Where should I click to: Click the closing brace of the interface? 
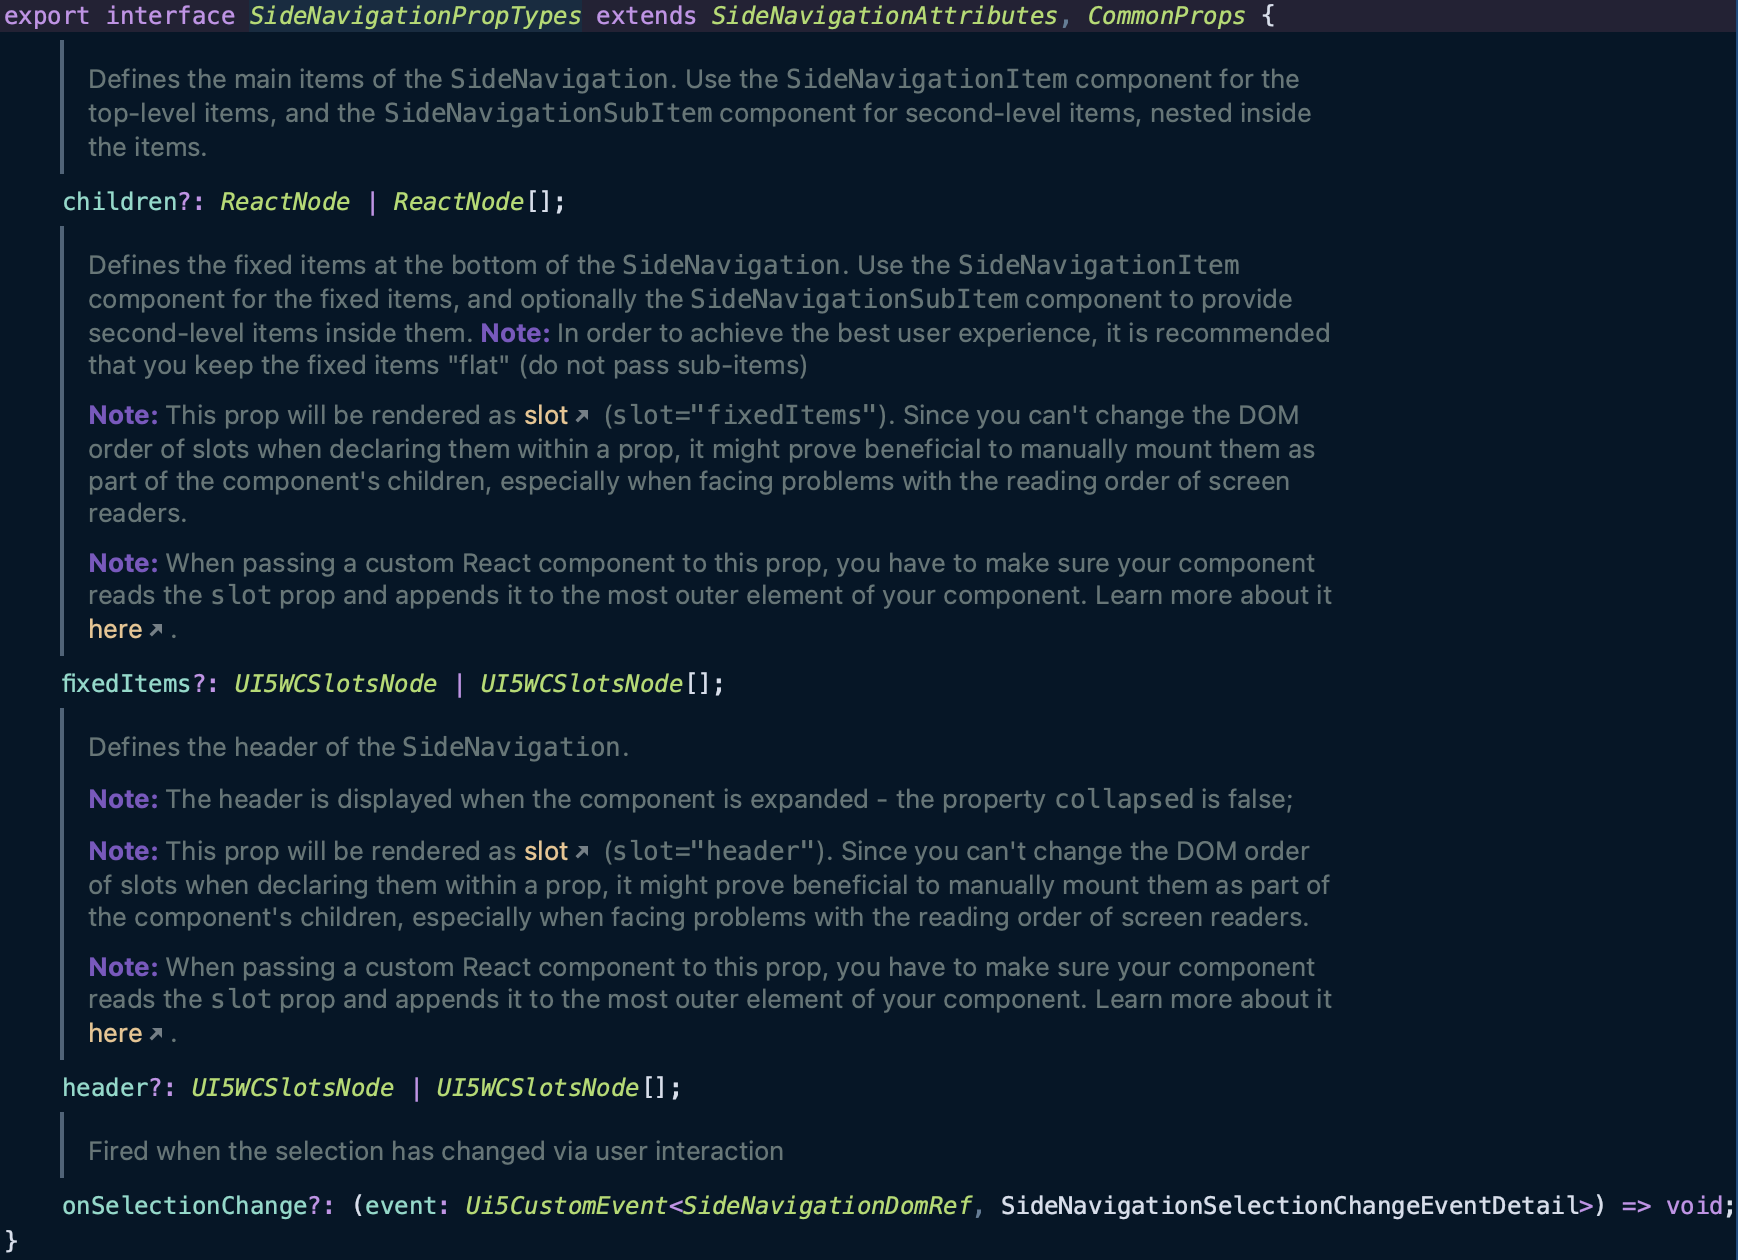tap(11, 1242)
